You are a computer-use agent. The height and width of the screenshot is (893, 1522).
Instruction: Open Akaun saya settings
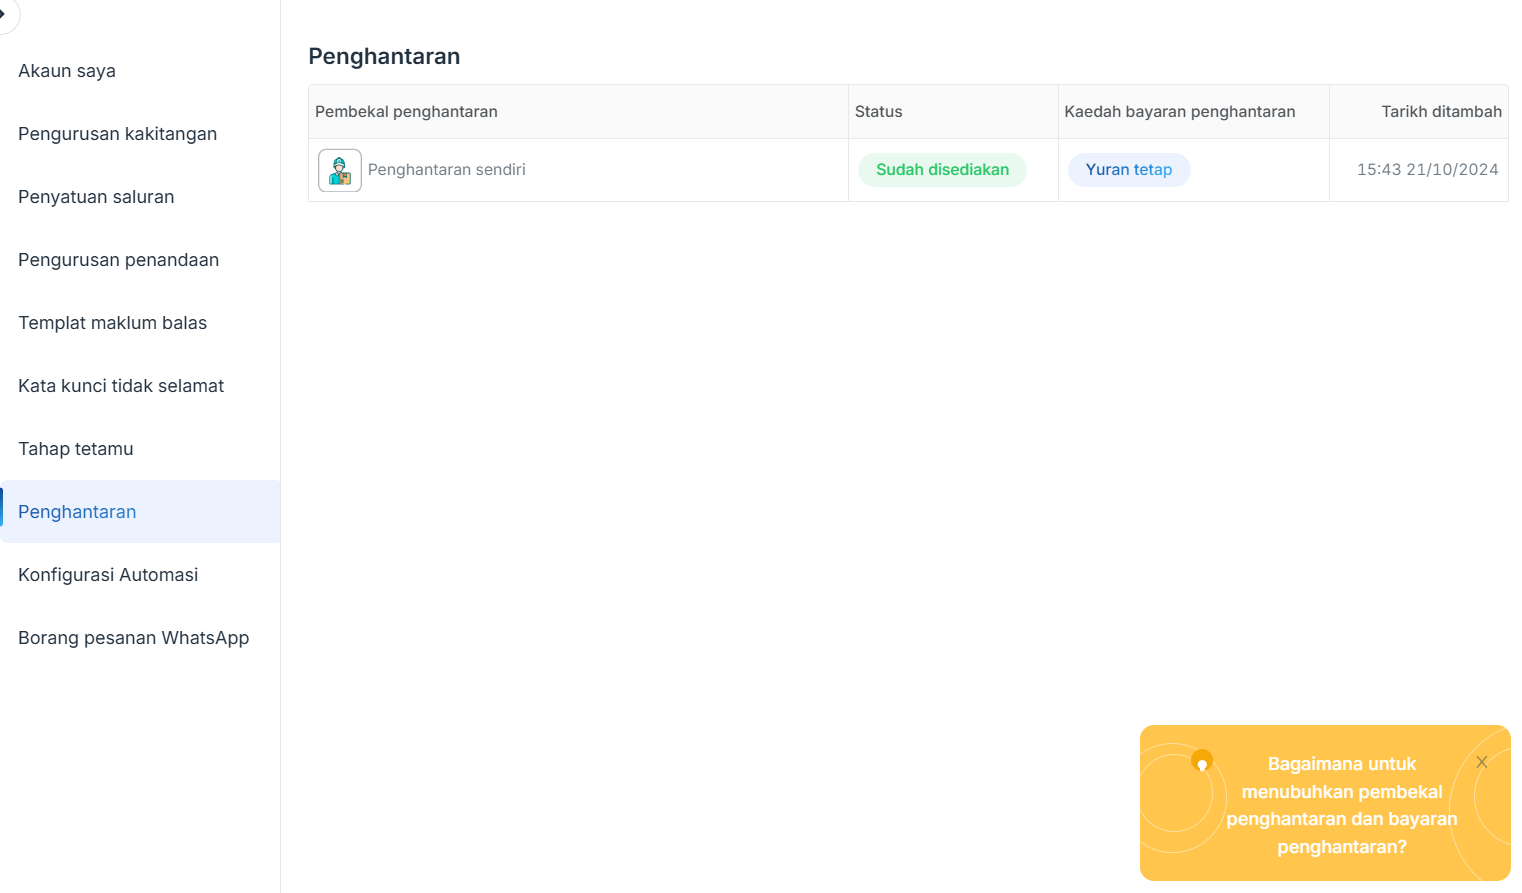(67, 71)
